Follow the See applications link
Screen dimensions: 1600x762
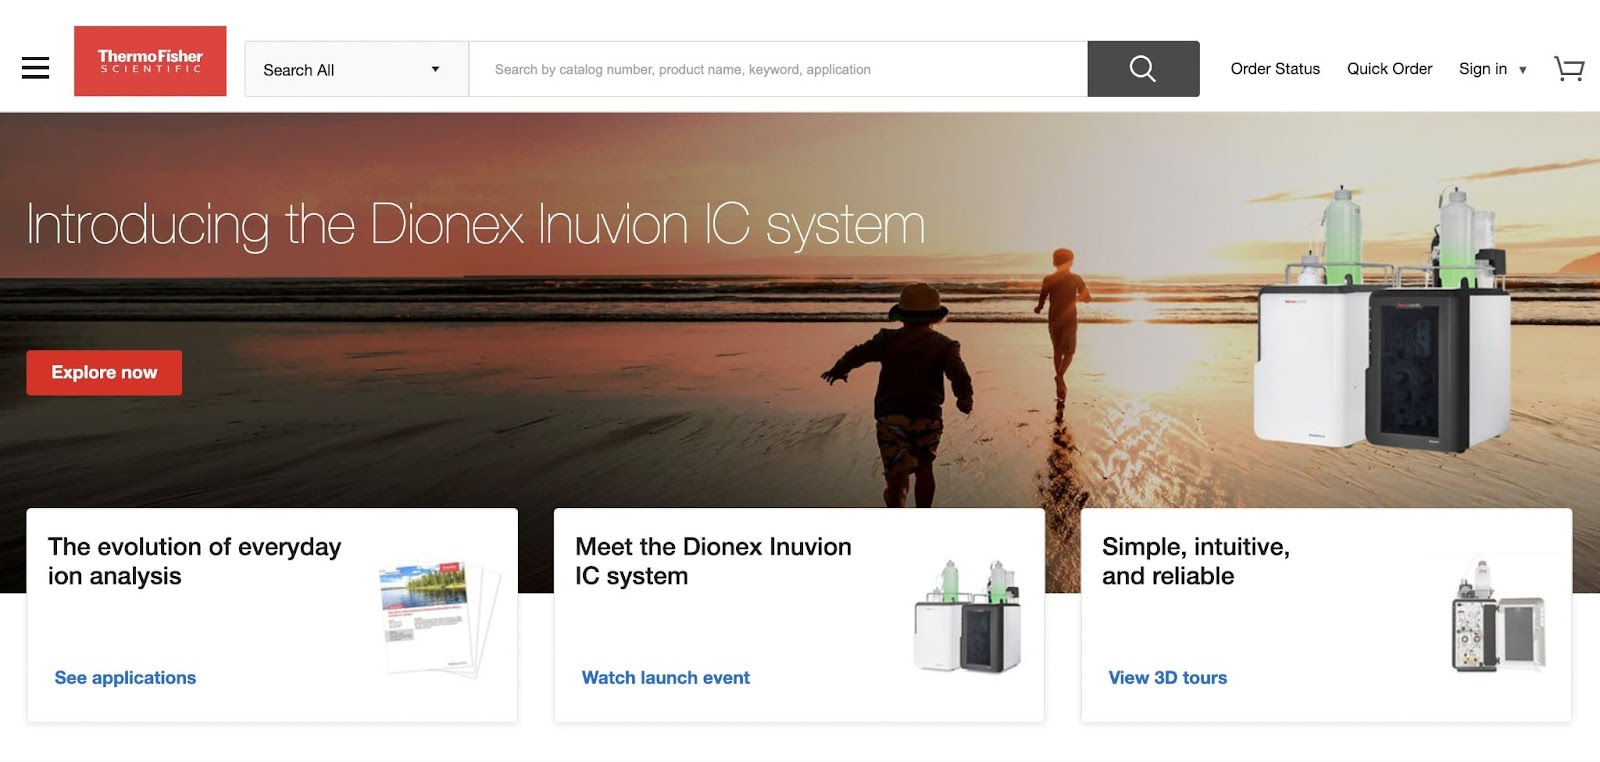125,677
